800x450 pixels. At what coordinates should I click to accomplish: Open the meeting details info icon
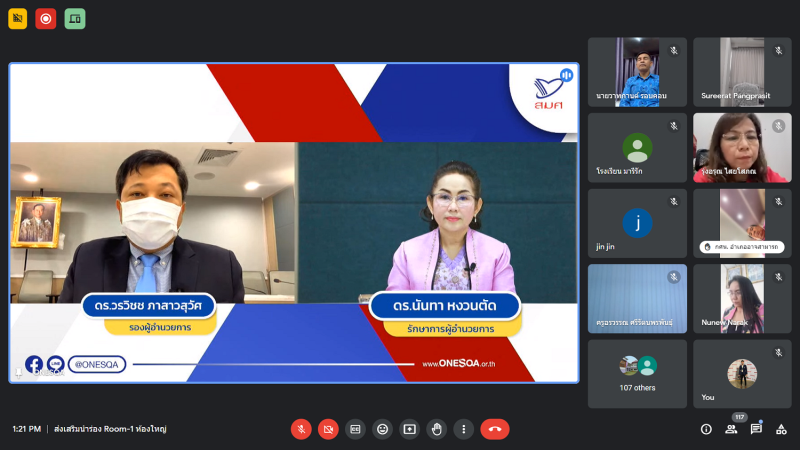click(x=706, y=429)
